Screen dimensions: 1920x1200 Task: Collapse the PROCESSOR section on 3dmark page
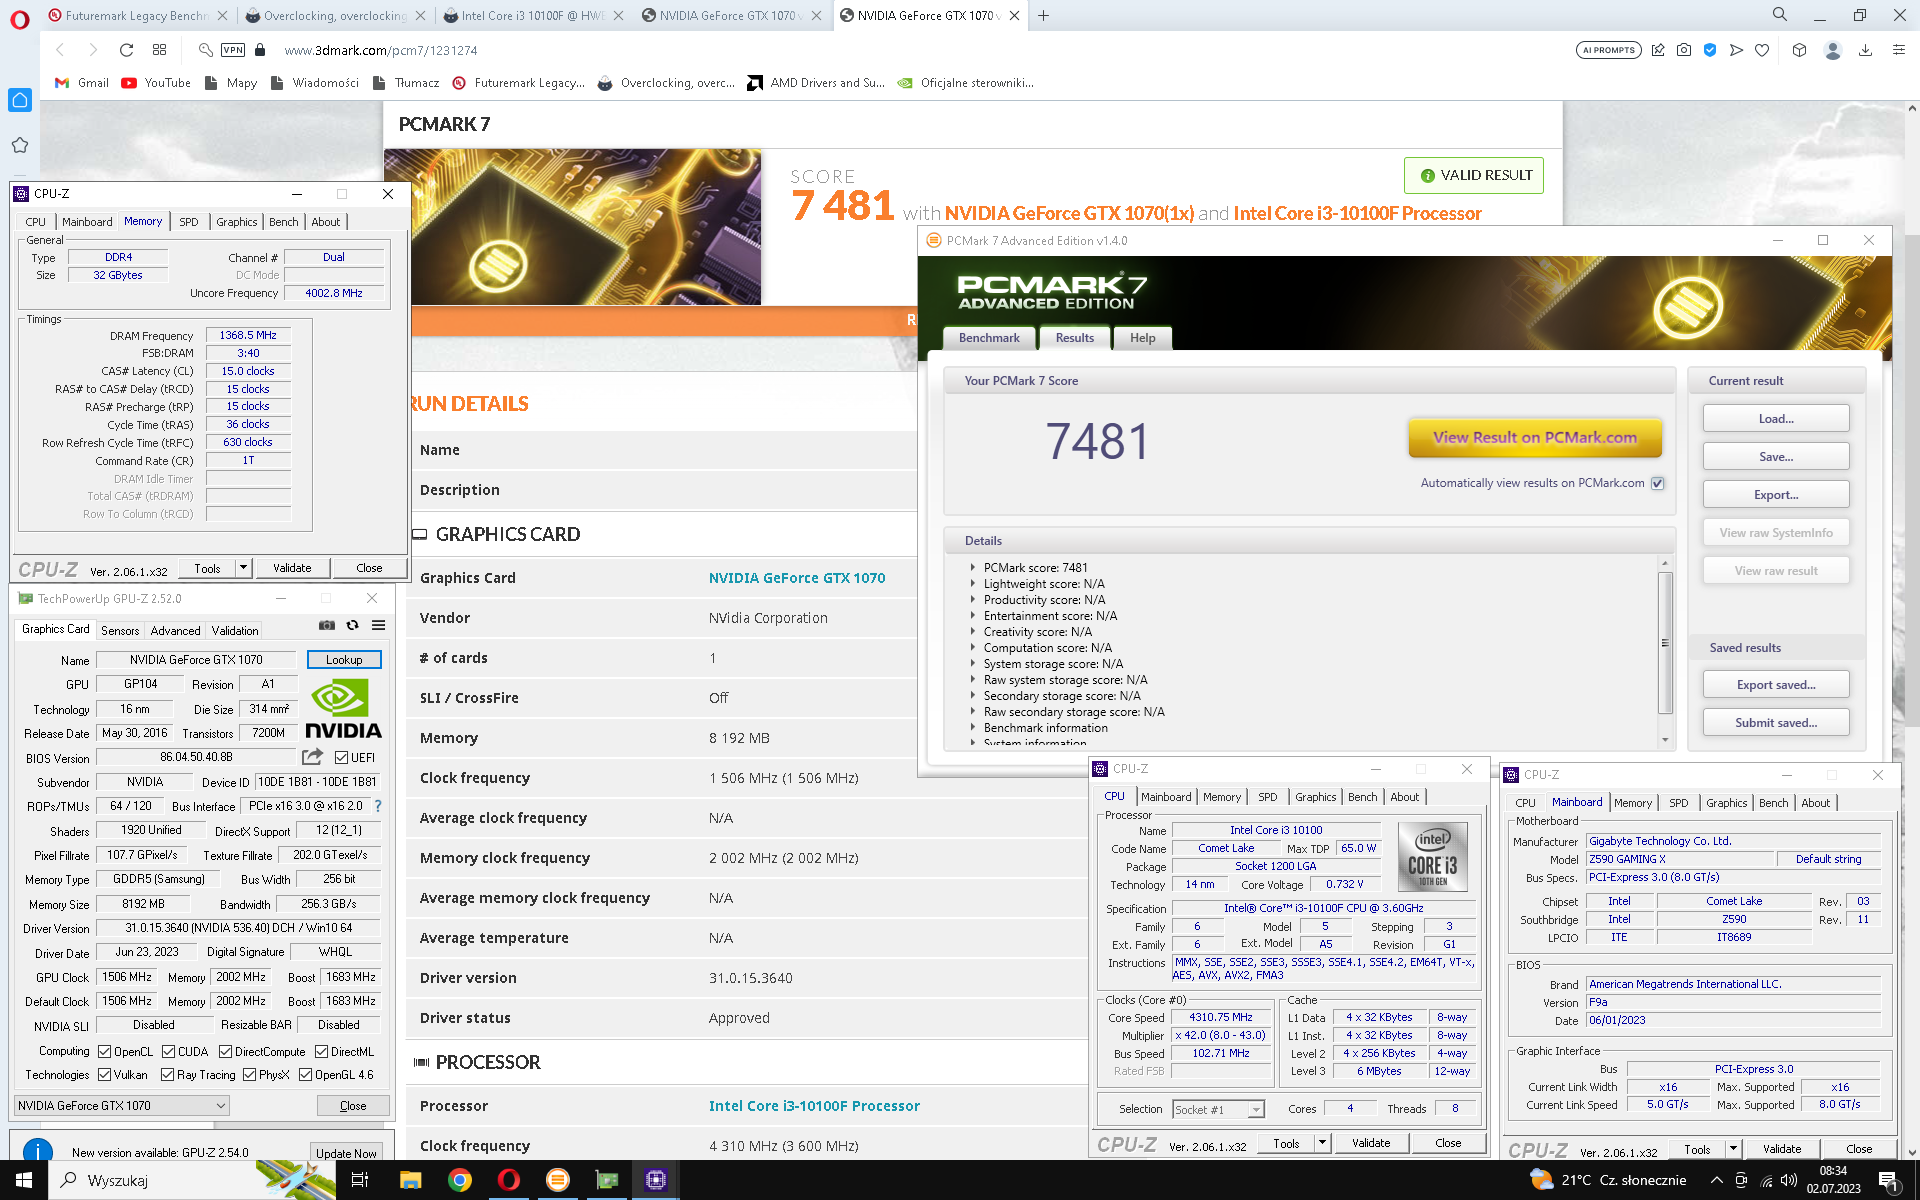click(421, 1062)
